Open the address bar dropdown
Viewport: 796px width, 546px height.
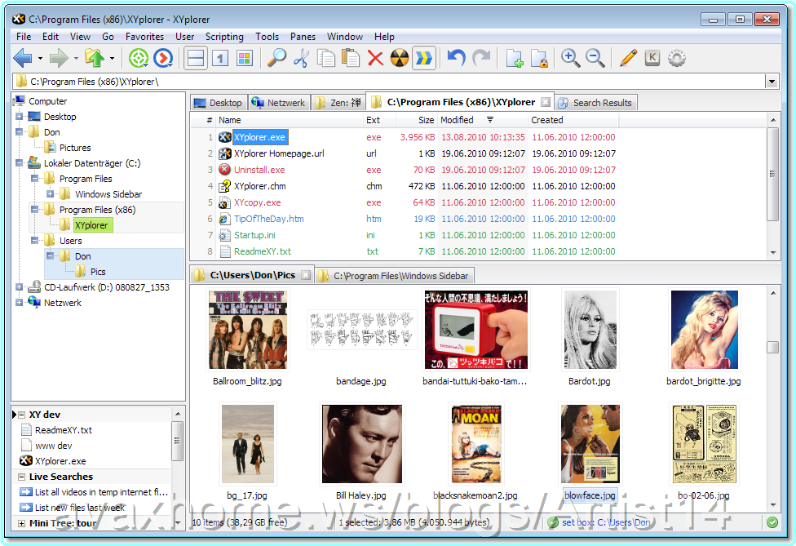click(772, 82)
